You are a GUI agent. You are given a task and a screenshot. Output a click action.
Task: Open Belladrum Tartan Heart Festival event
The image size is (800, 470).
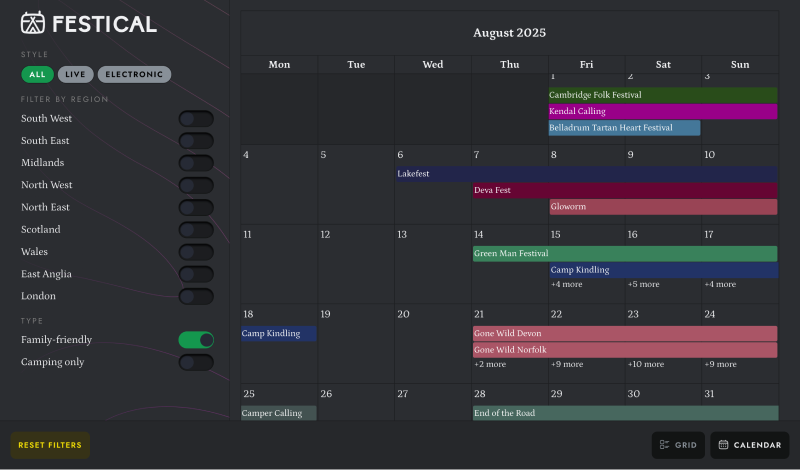pos(624,128)
